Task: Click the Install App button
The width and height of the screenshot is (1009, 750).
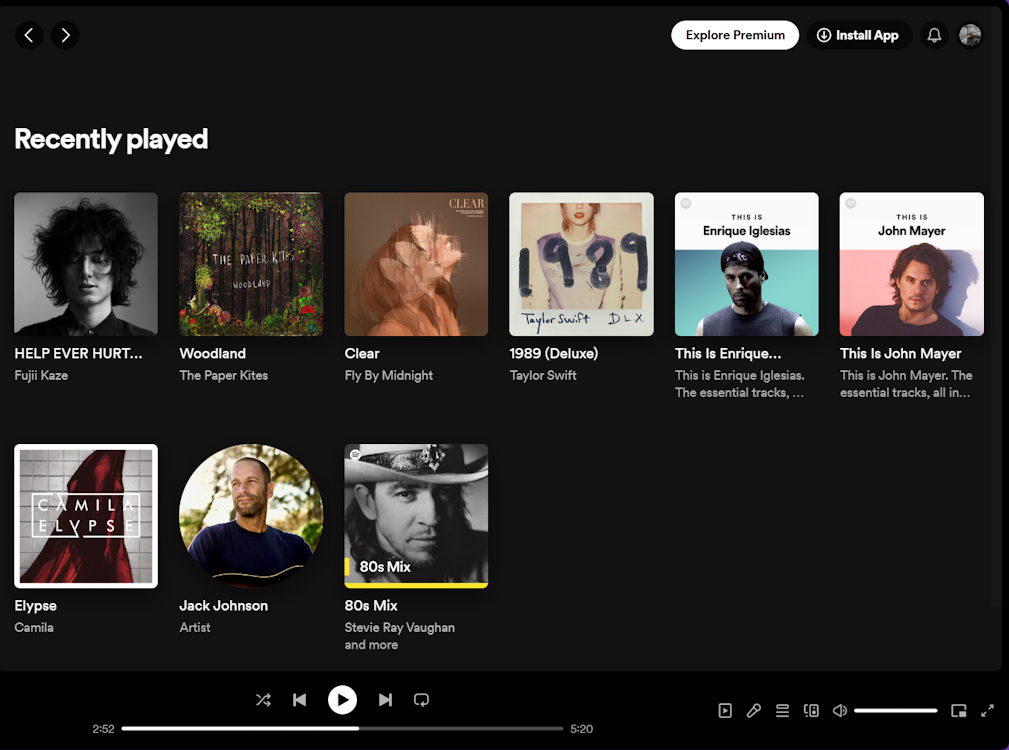Action: tap(858, 35)
